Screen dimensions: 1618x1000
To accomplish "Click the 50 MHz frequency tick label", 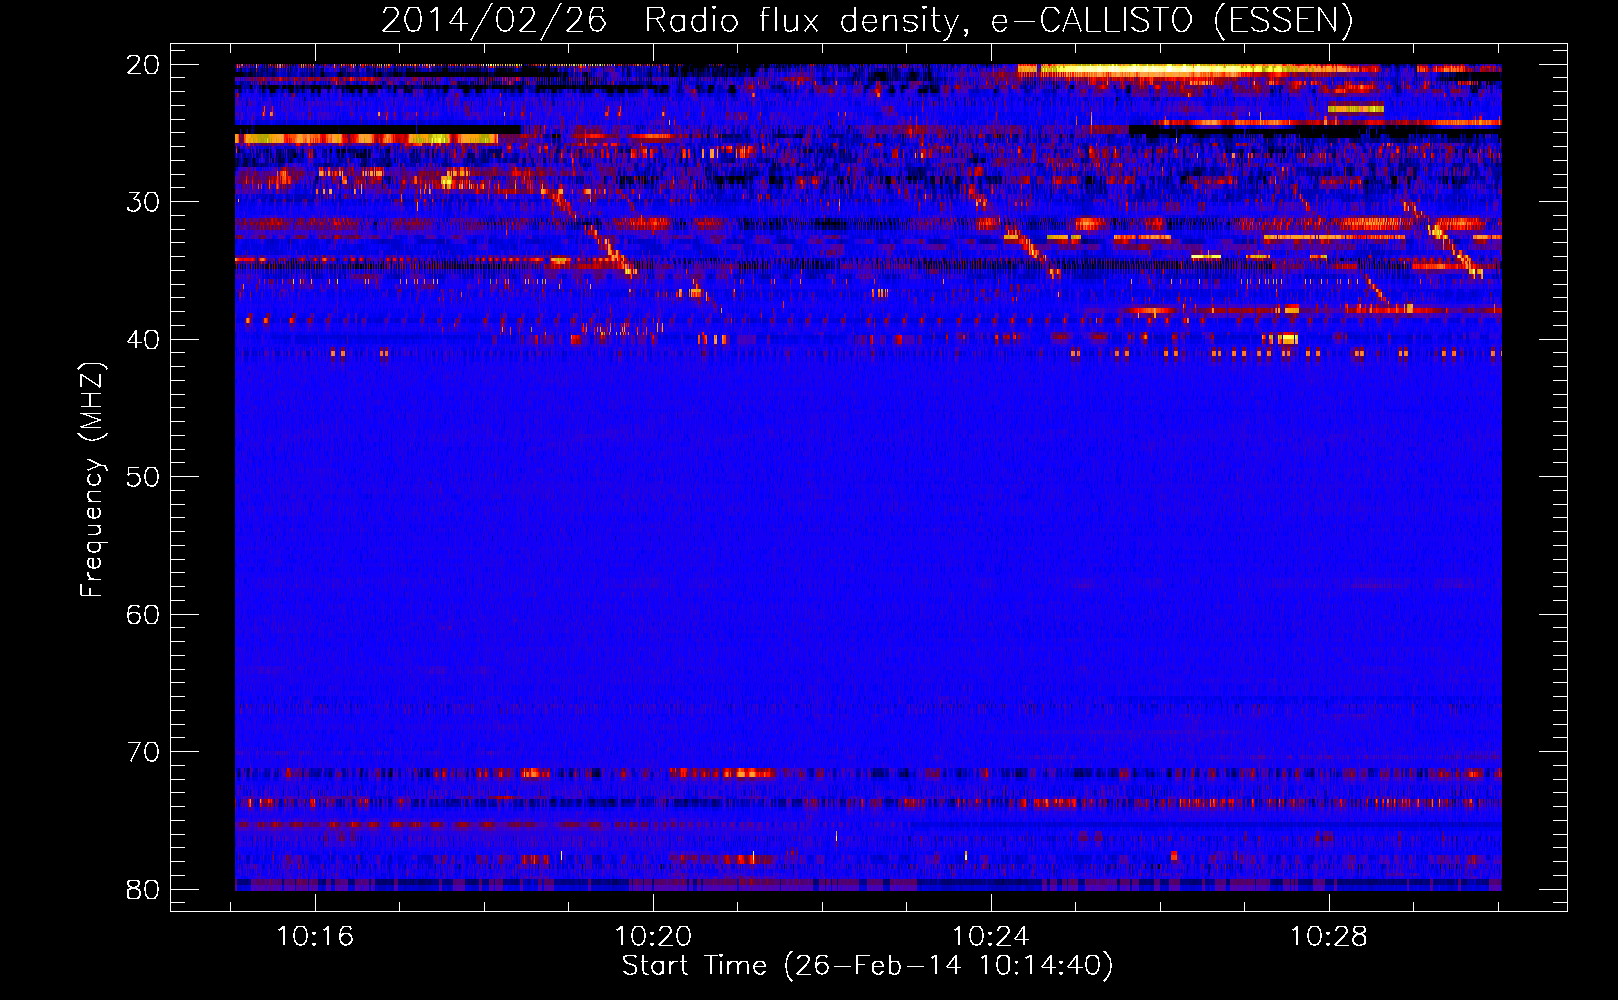I will (143, 477).
